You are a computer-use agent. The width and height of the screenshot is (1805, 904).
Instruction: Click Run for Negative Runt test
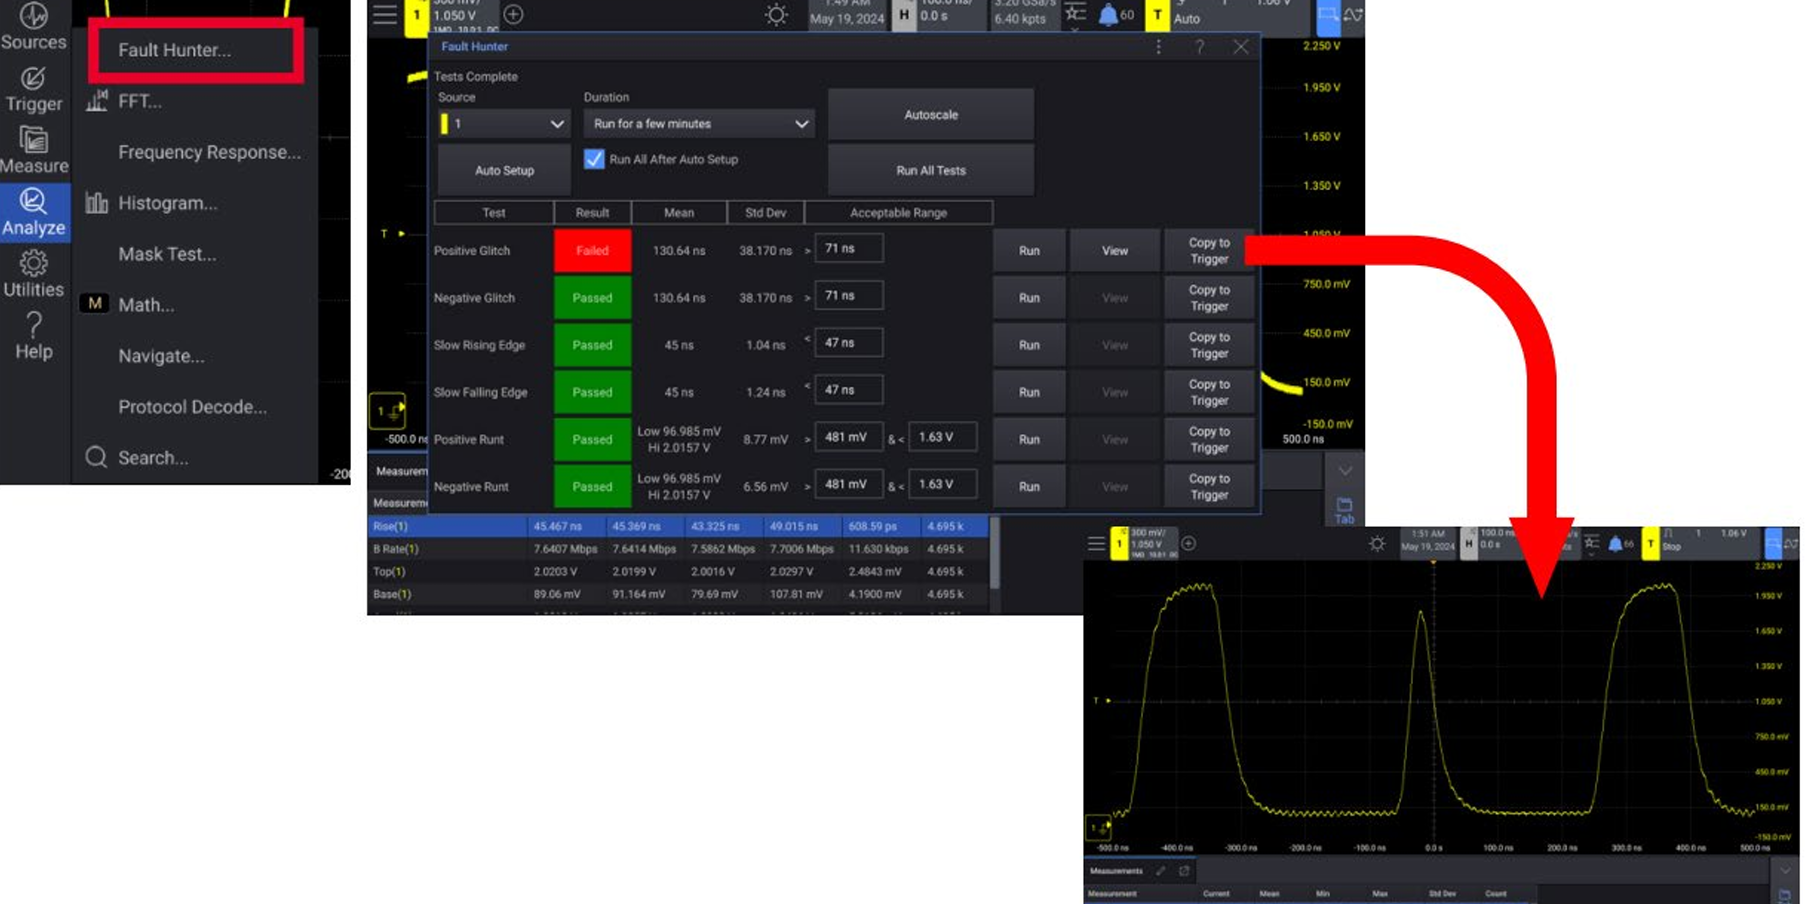click(x=1029, y=487)
